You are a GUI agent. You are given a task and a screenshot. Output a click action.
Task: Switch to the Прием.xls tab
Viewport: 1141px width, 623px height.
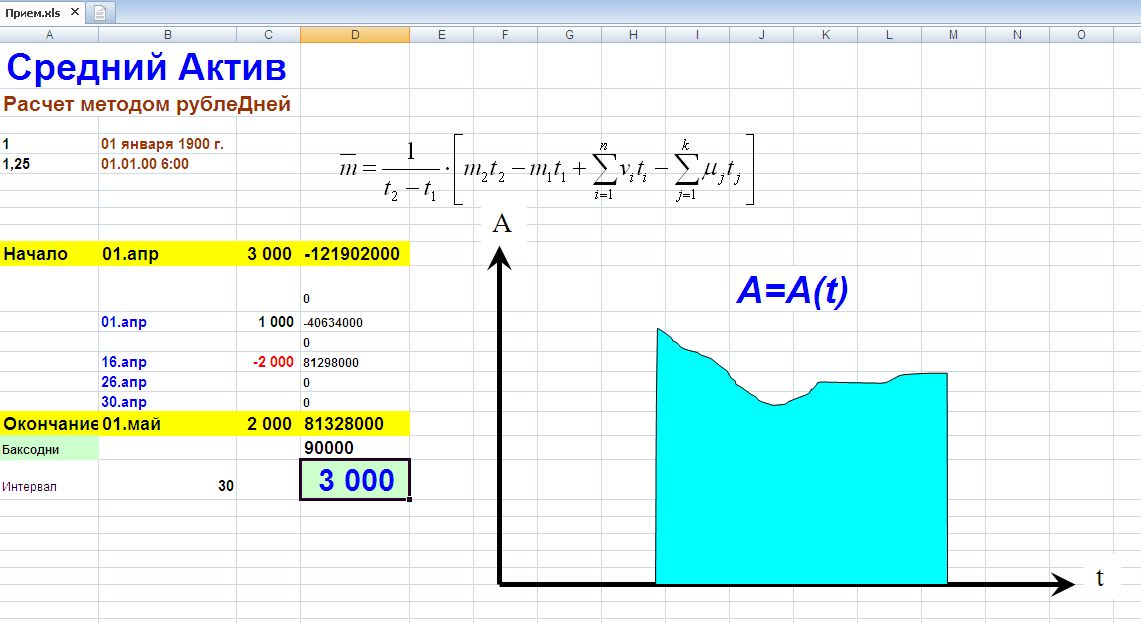pos(35,12)
